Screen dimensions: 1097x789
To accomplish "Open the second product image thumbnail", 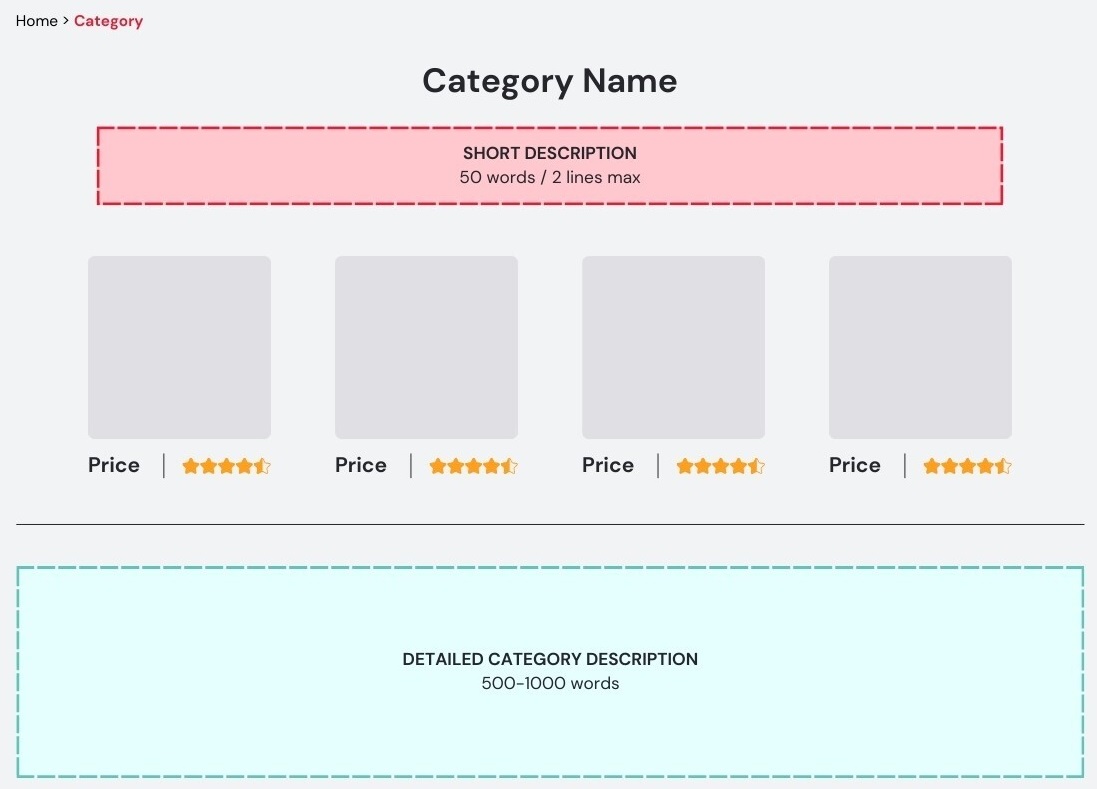I will pos(426,347).
